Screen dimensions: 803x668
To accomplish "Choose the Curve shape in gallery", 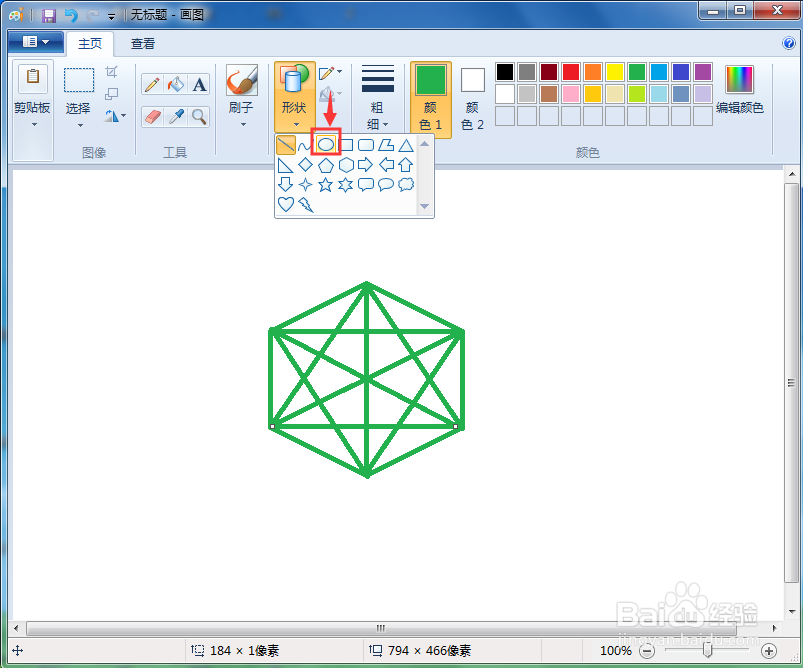I will tap(304, 146).
